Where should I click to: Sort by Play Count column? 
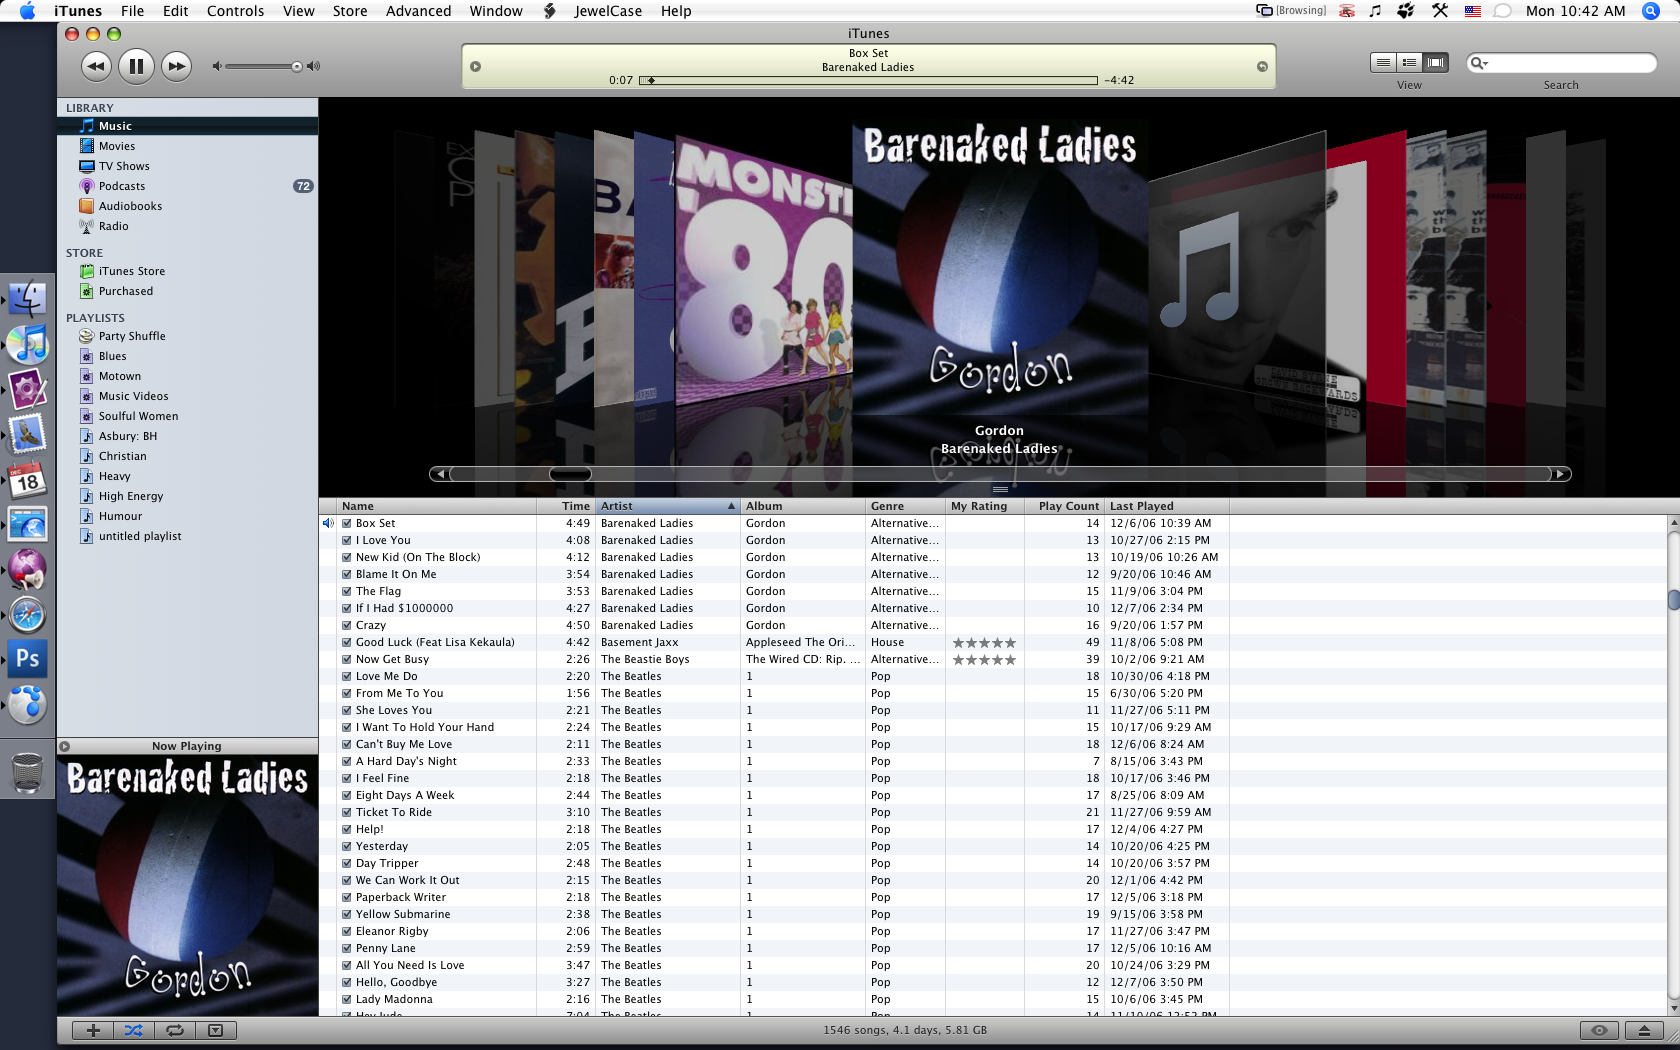coord(1065,506)
